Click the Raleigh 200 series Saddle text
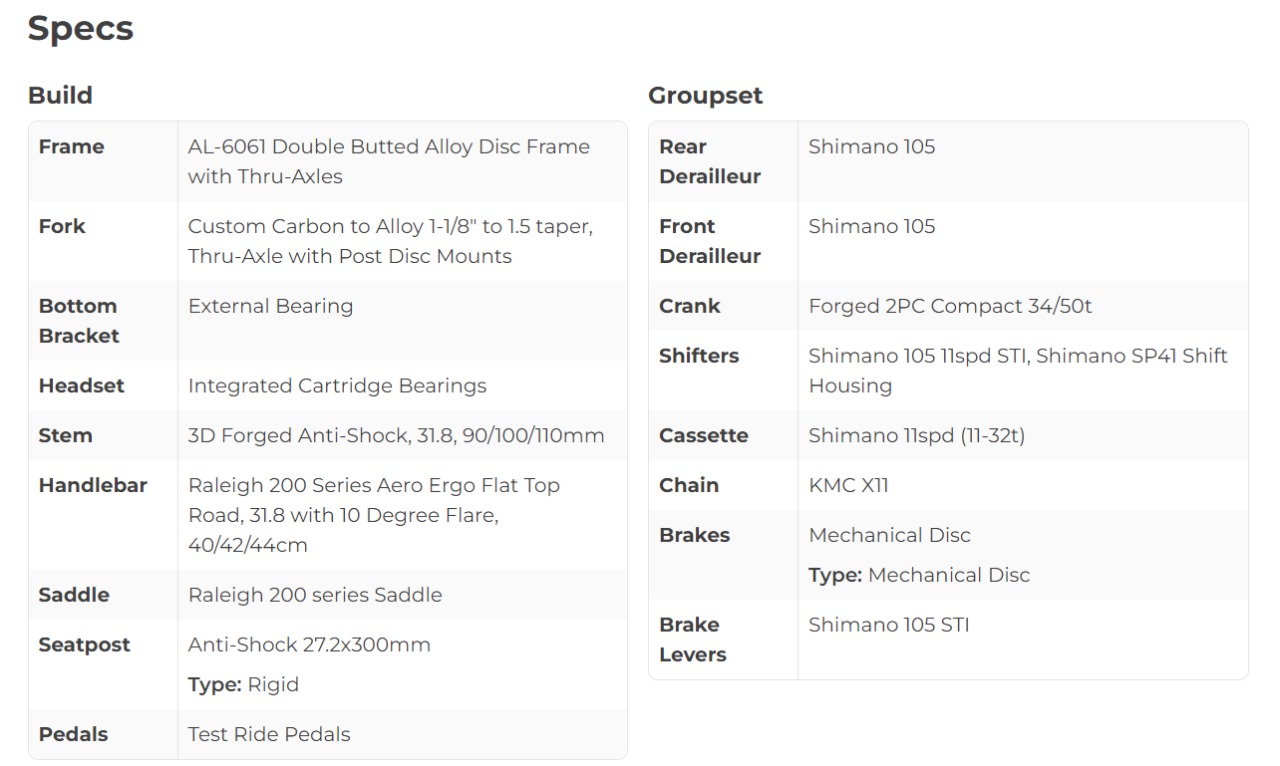This screenshot has width=1280, height=766. 315,595
